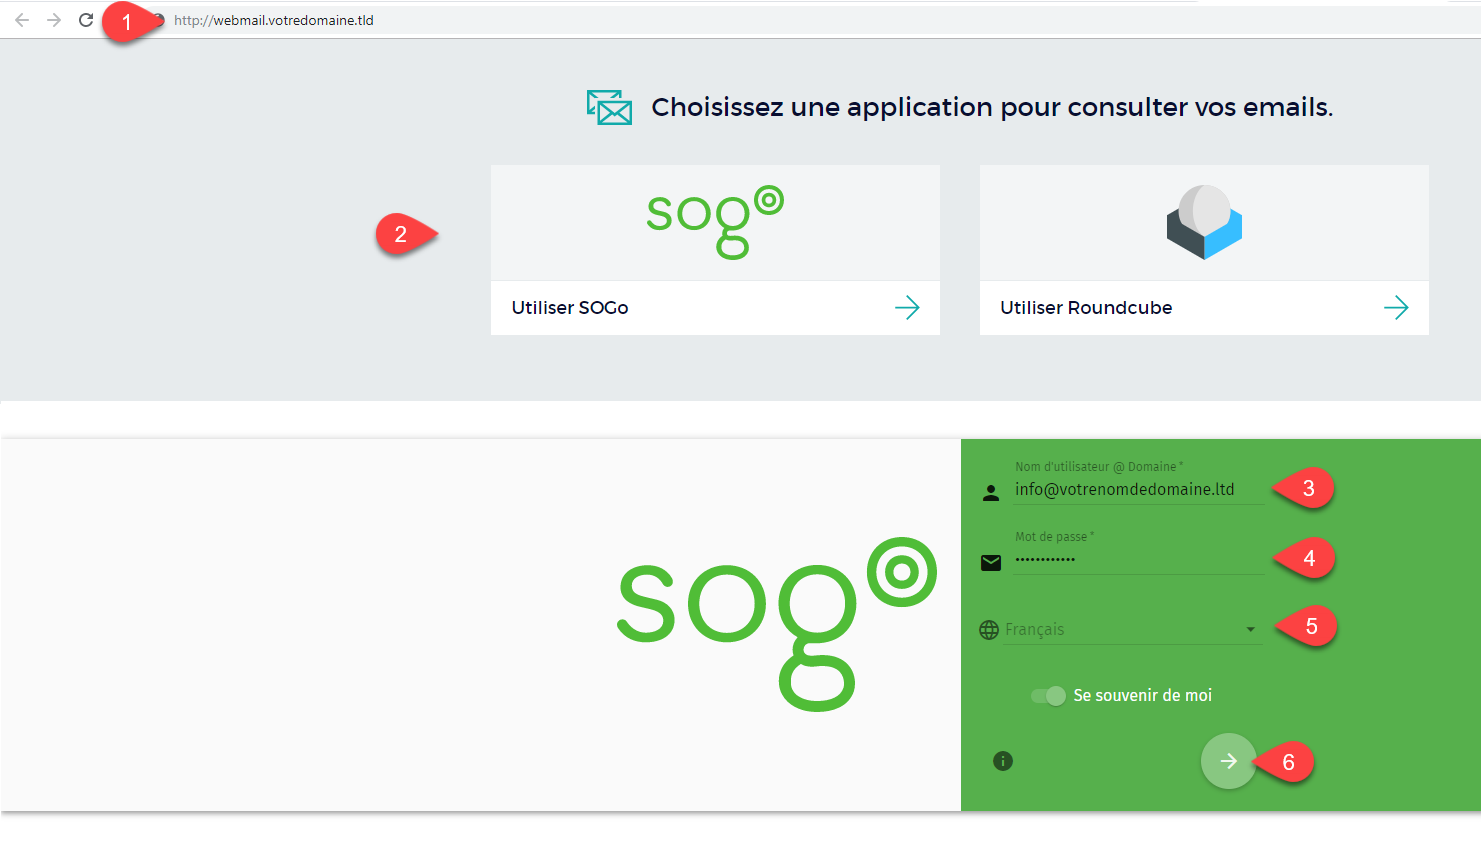This screenshot has height=863, width=1481.
Task: Click the Mot de passe field
Action: (x=1138, y=559)
